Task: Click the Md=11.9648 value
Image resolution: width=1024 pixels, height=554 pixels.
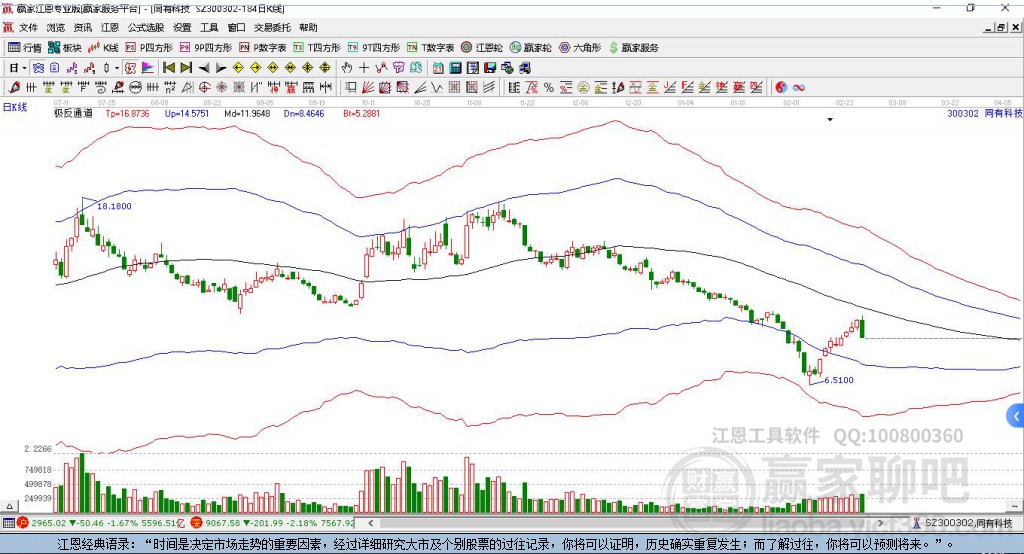Action: pyautogui.click(x=247, y=113)
